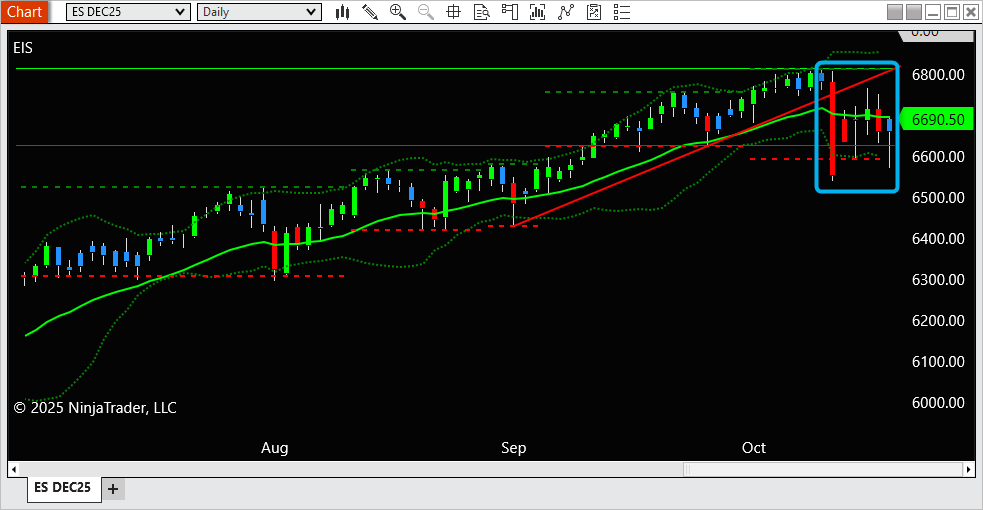Toggle the crosshair cursor icon
This screenshot has width=983, height=510.
pyautogui.click(x=453, y=12)
